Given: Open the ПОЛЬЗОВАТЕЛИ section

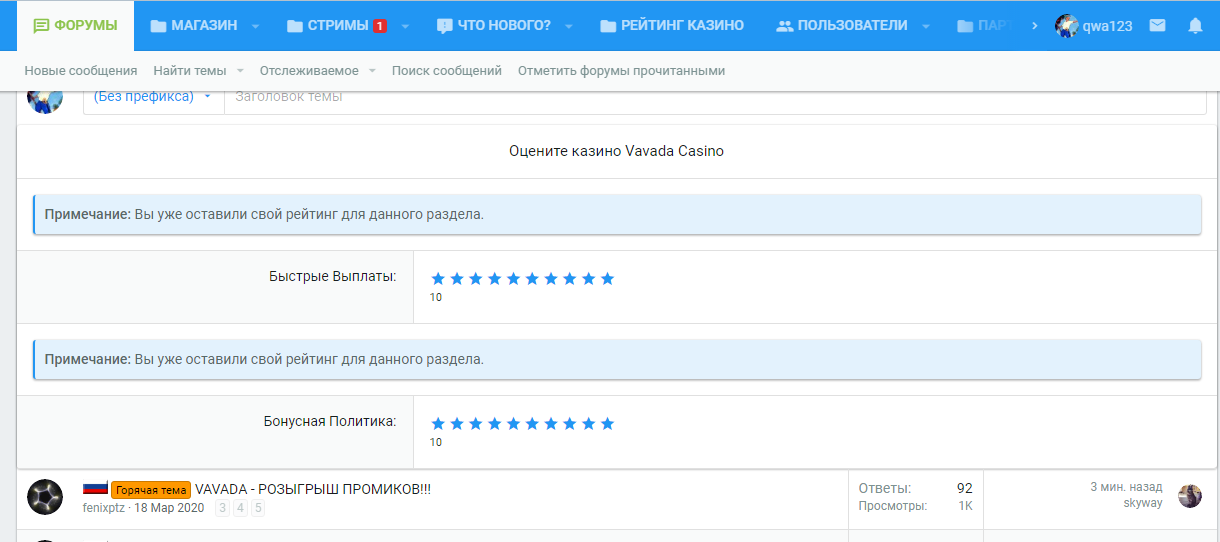Looking at the screenshot, I should [x=842, y=25].
